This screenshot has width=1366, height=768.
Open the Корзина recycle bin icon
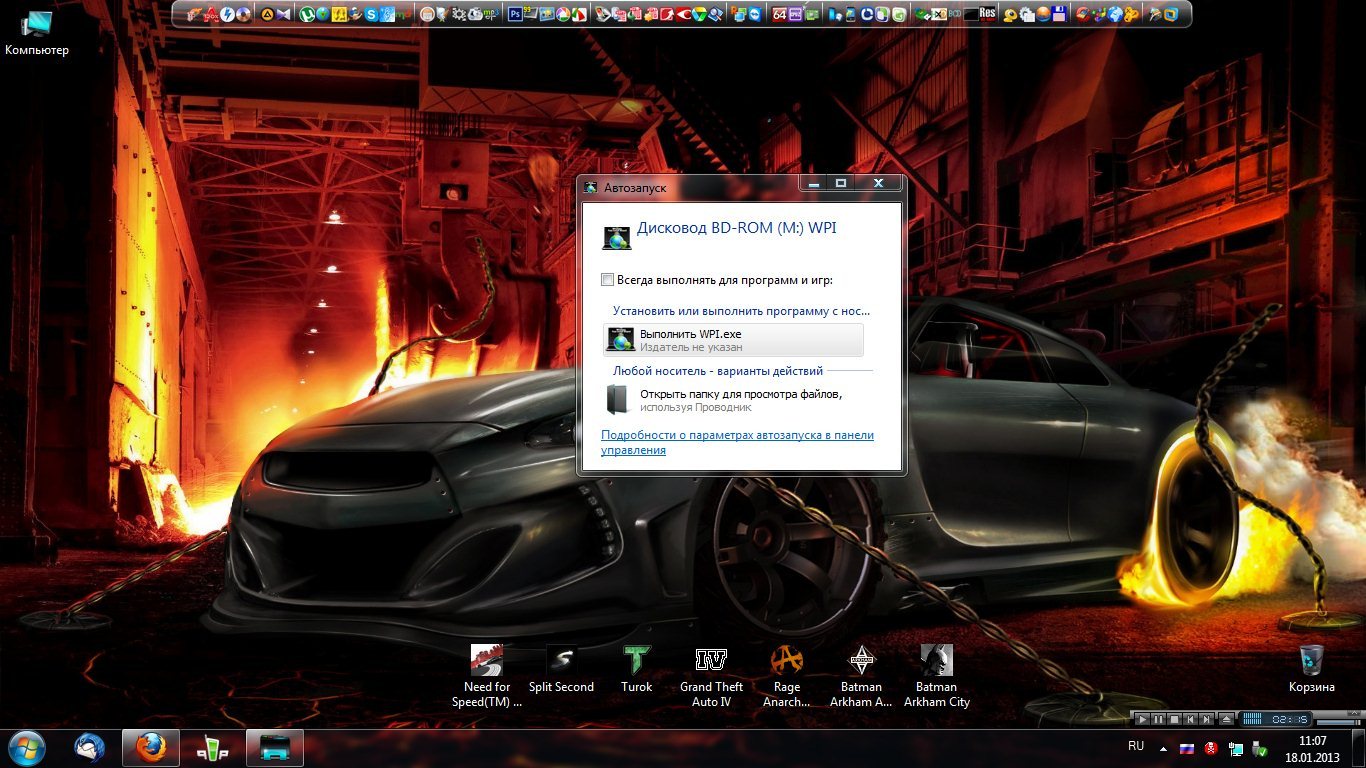(x=1312, y=669)
